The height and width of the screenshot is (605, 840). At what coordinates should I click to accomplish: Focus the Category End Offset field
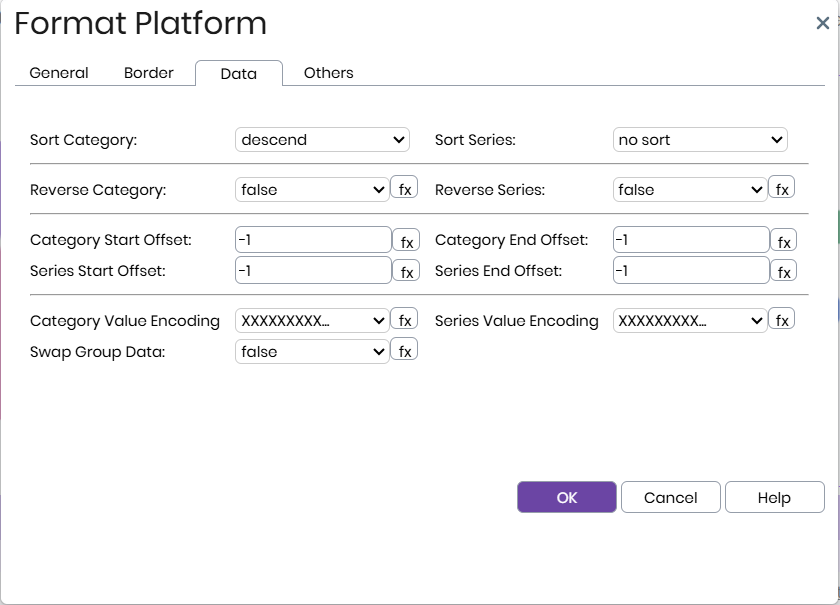tap(691, 240)
